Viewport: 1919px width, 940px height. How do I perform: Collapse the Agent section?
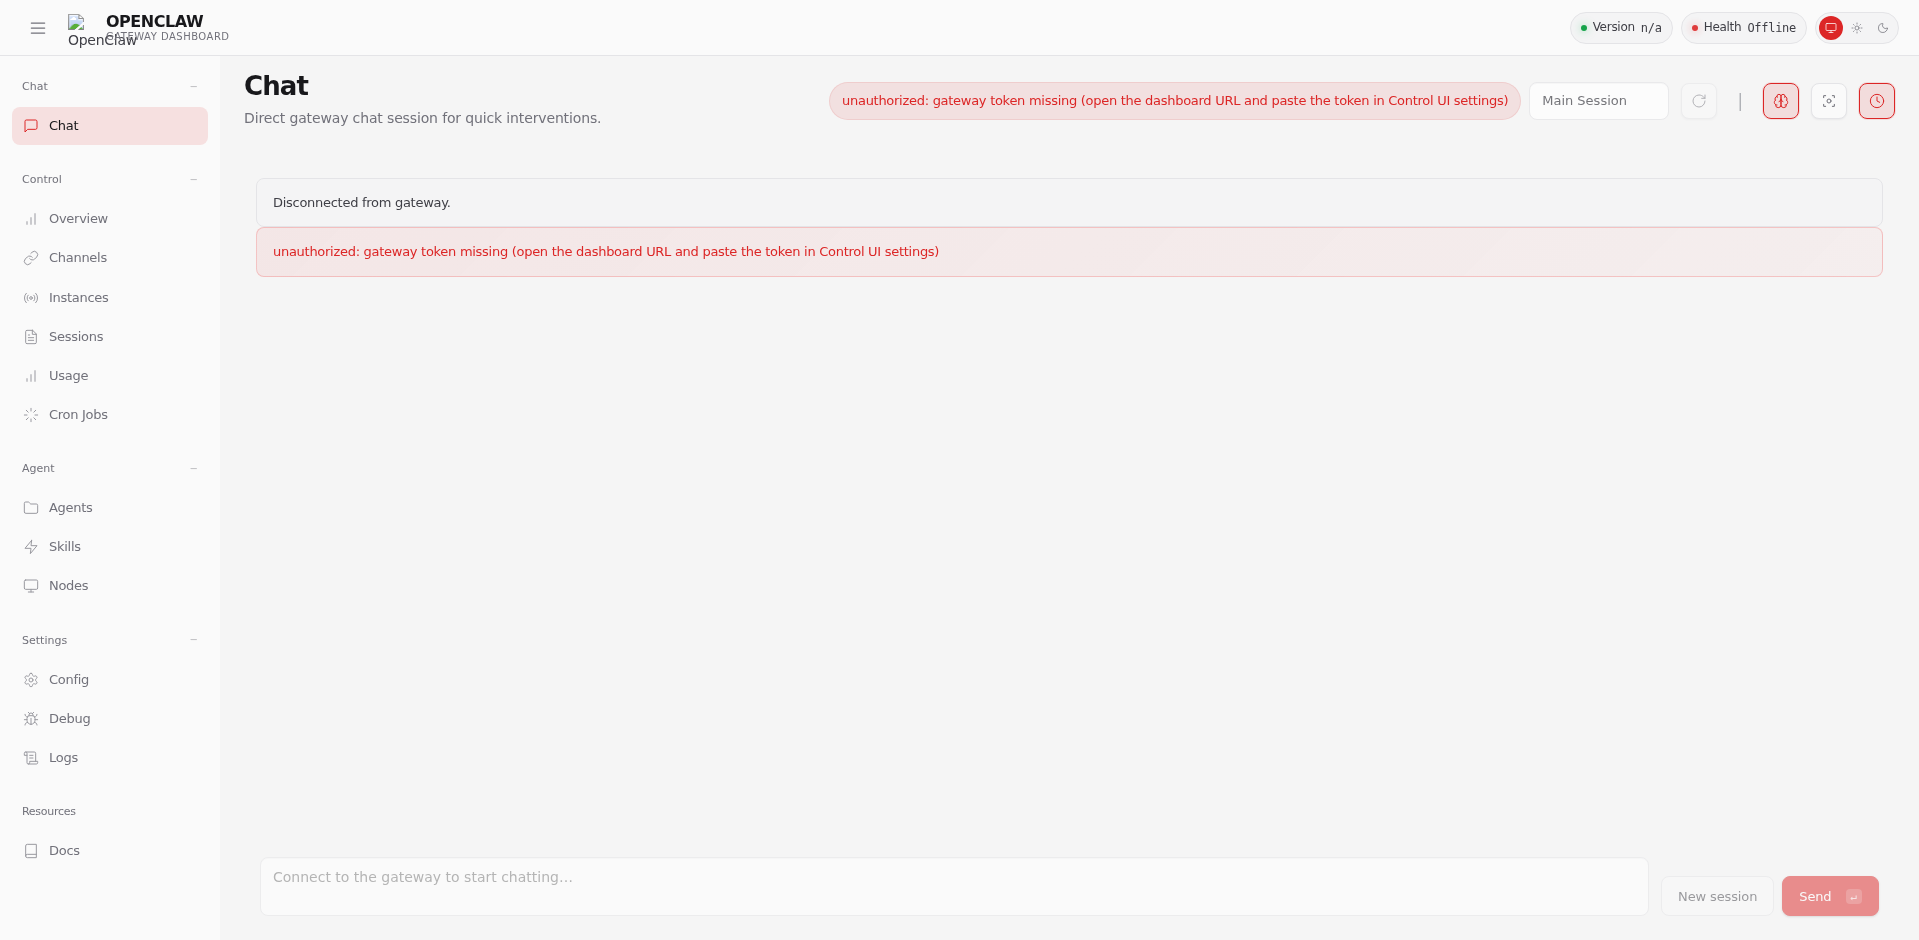click(193, 468)
